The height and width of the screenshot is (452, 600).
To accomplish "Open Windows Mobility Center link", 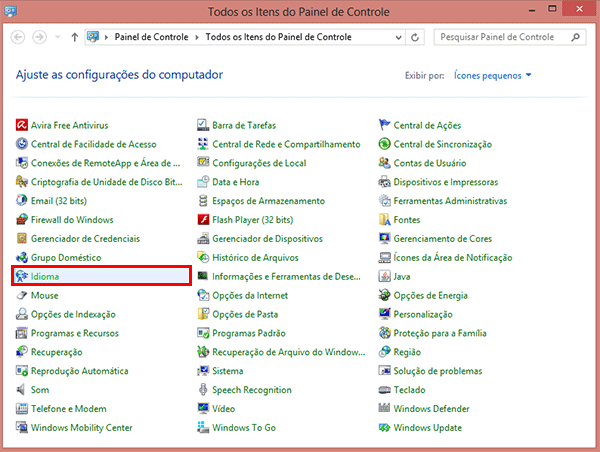I will [x=82, y=427].
